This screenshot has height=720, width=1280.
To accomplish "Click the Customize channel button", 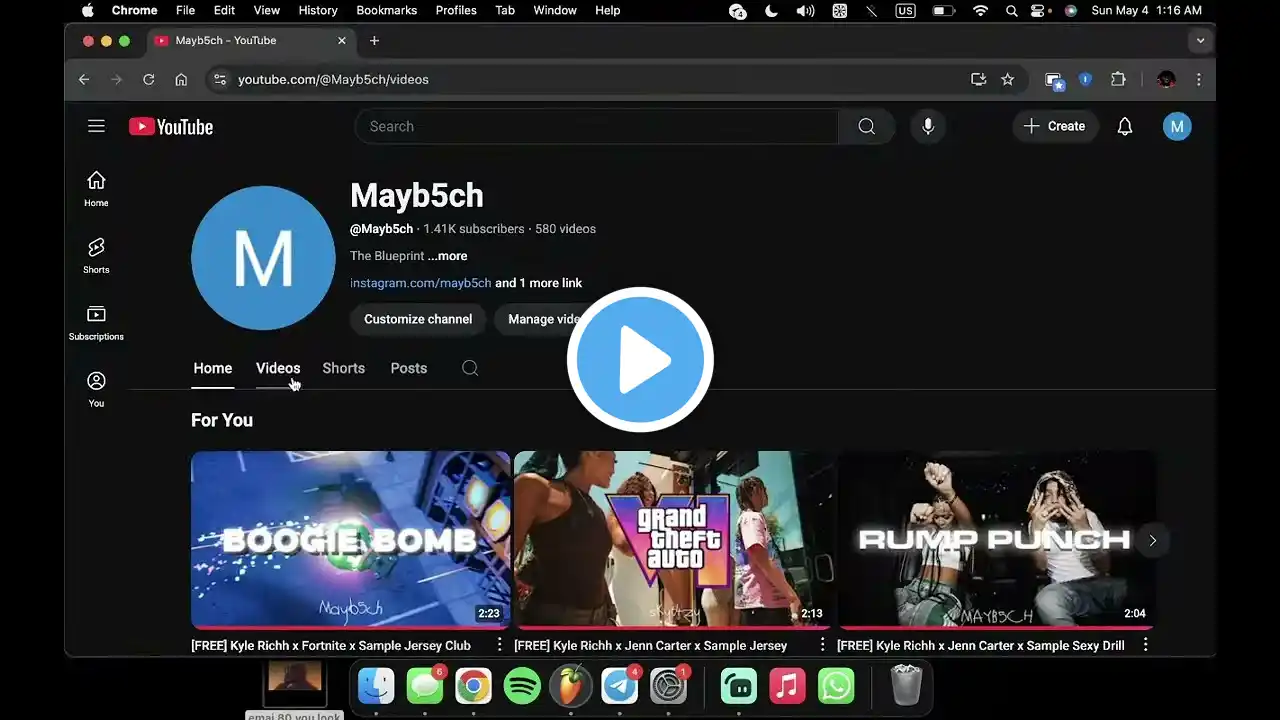I will coord(418,319).
